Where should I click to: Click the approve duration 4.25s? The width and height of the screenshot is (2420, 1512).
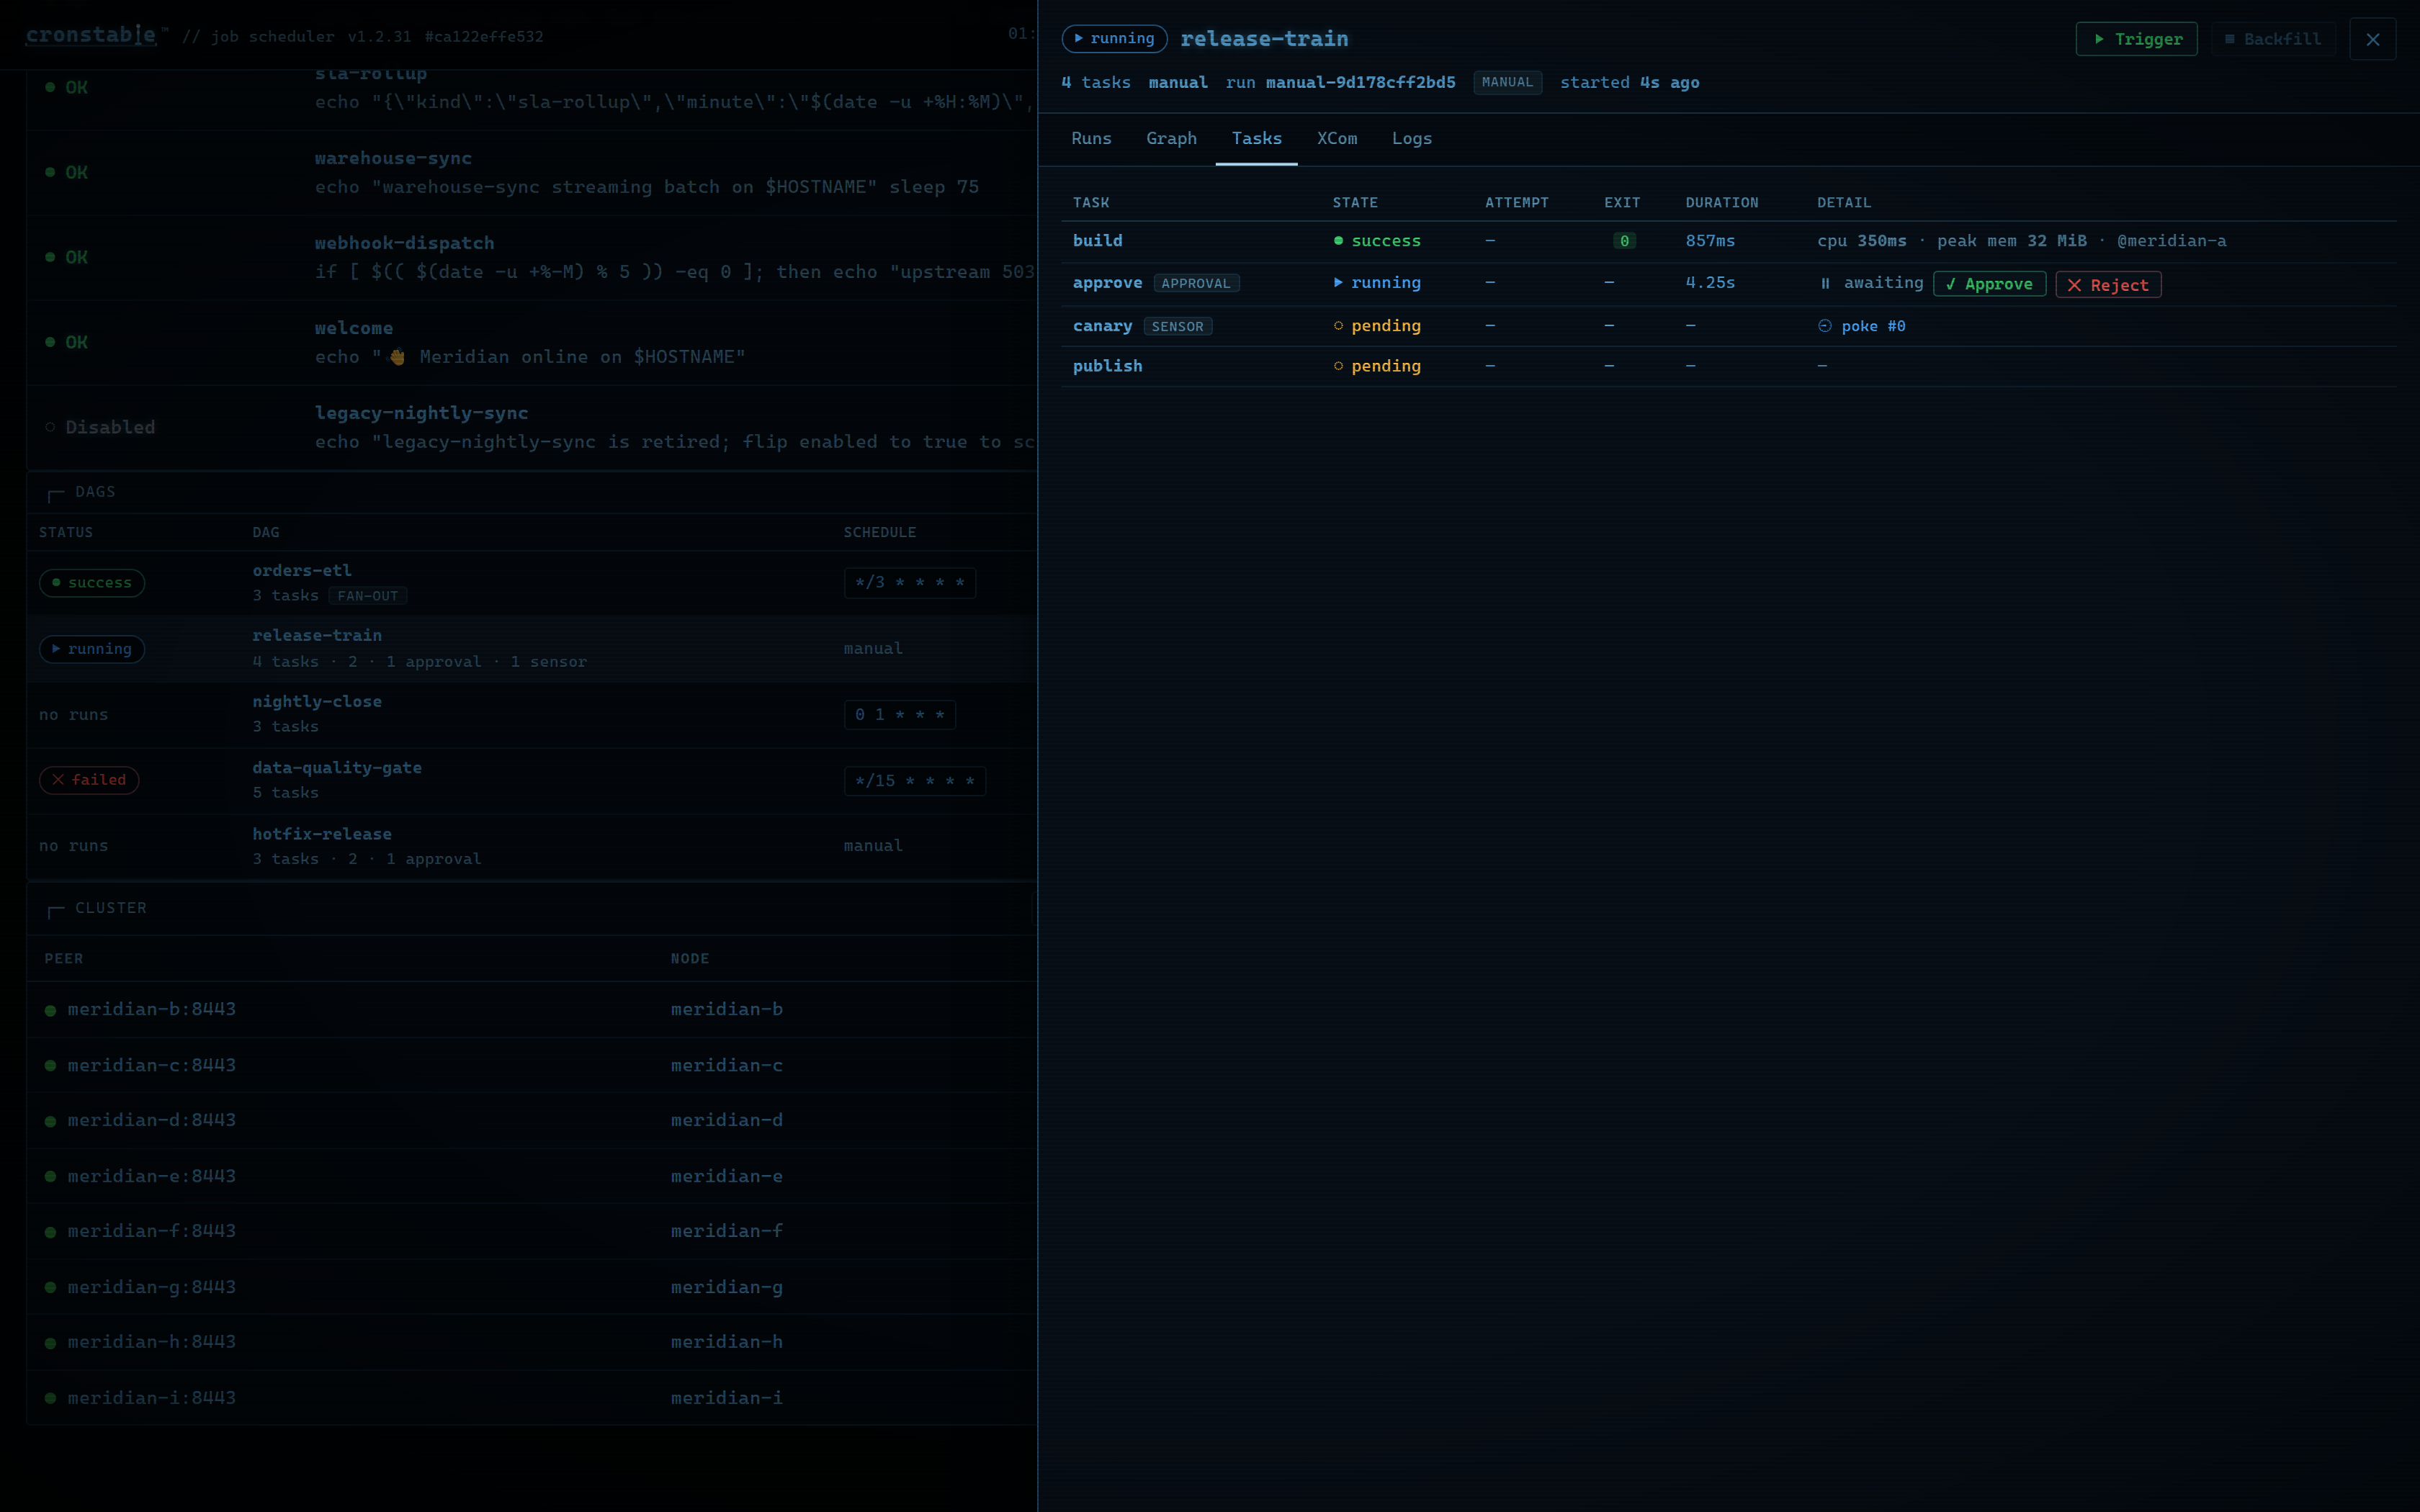pos(1710,283)
